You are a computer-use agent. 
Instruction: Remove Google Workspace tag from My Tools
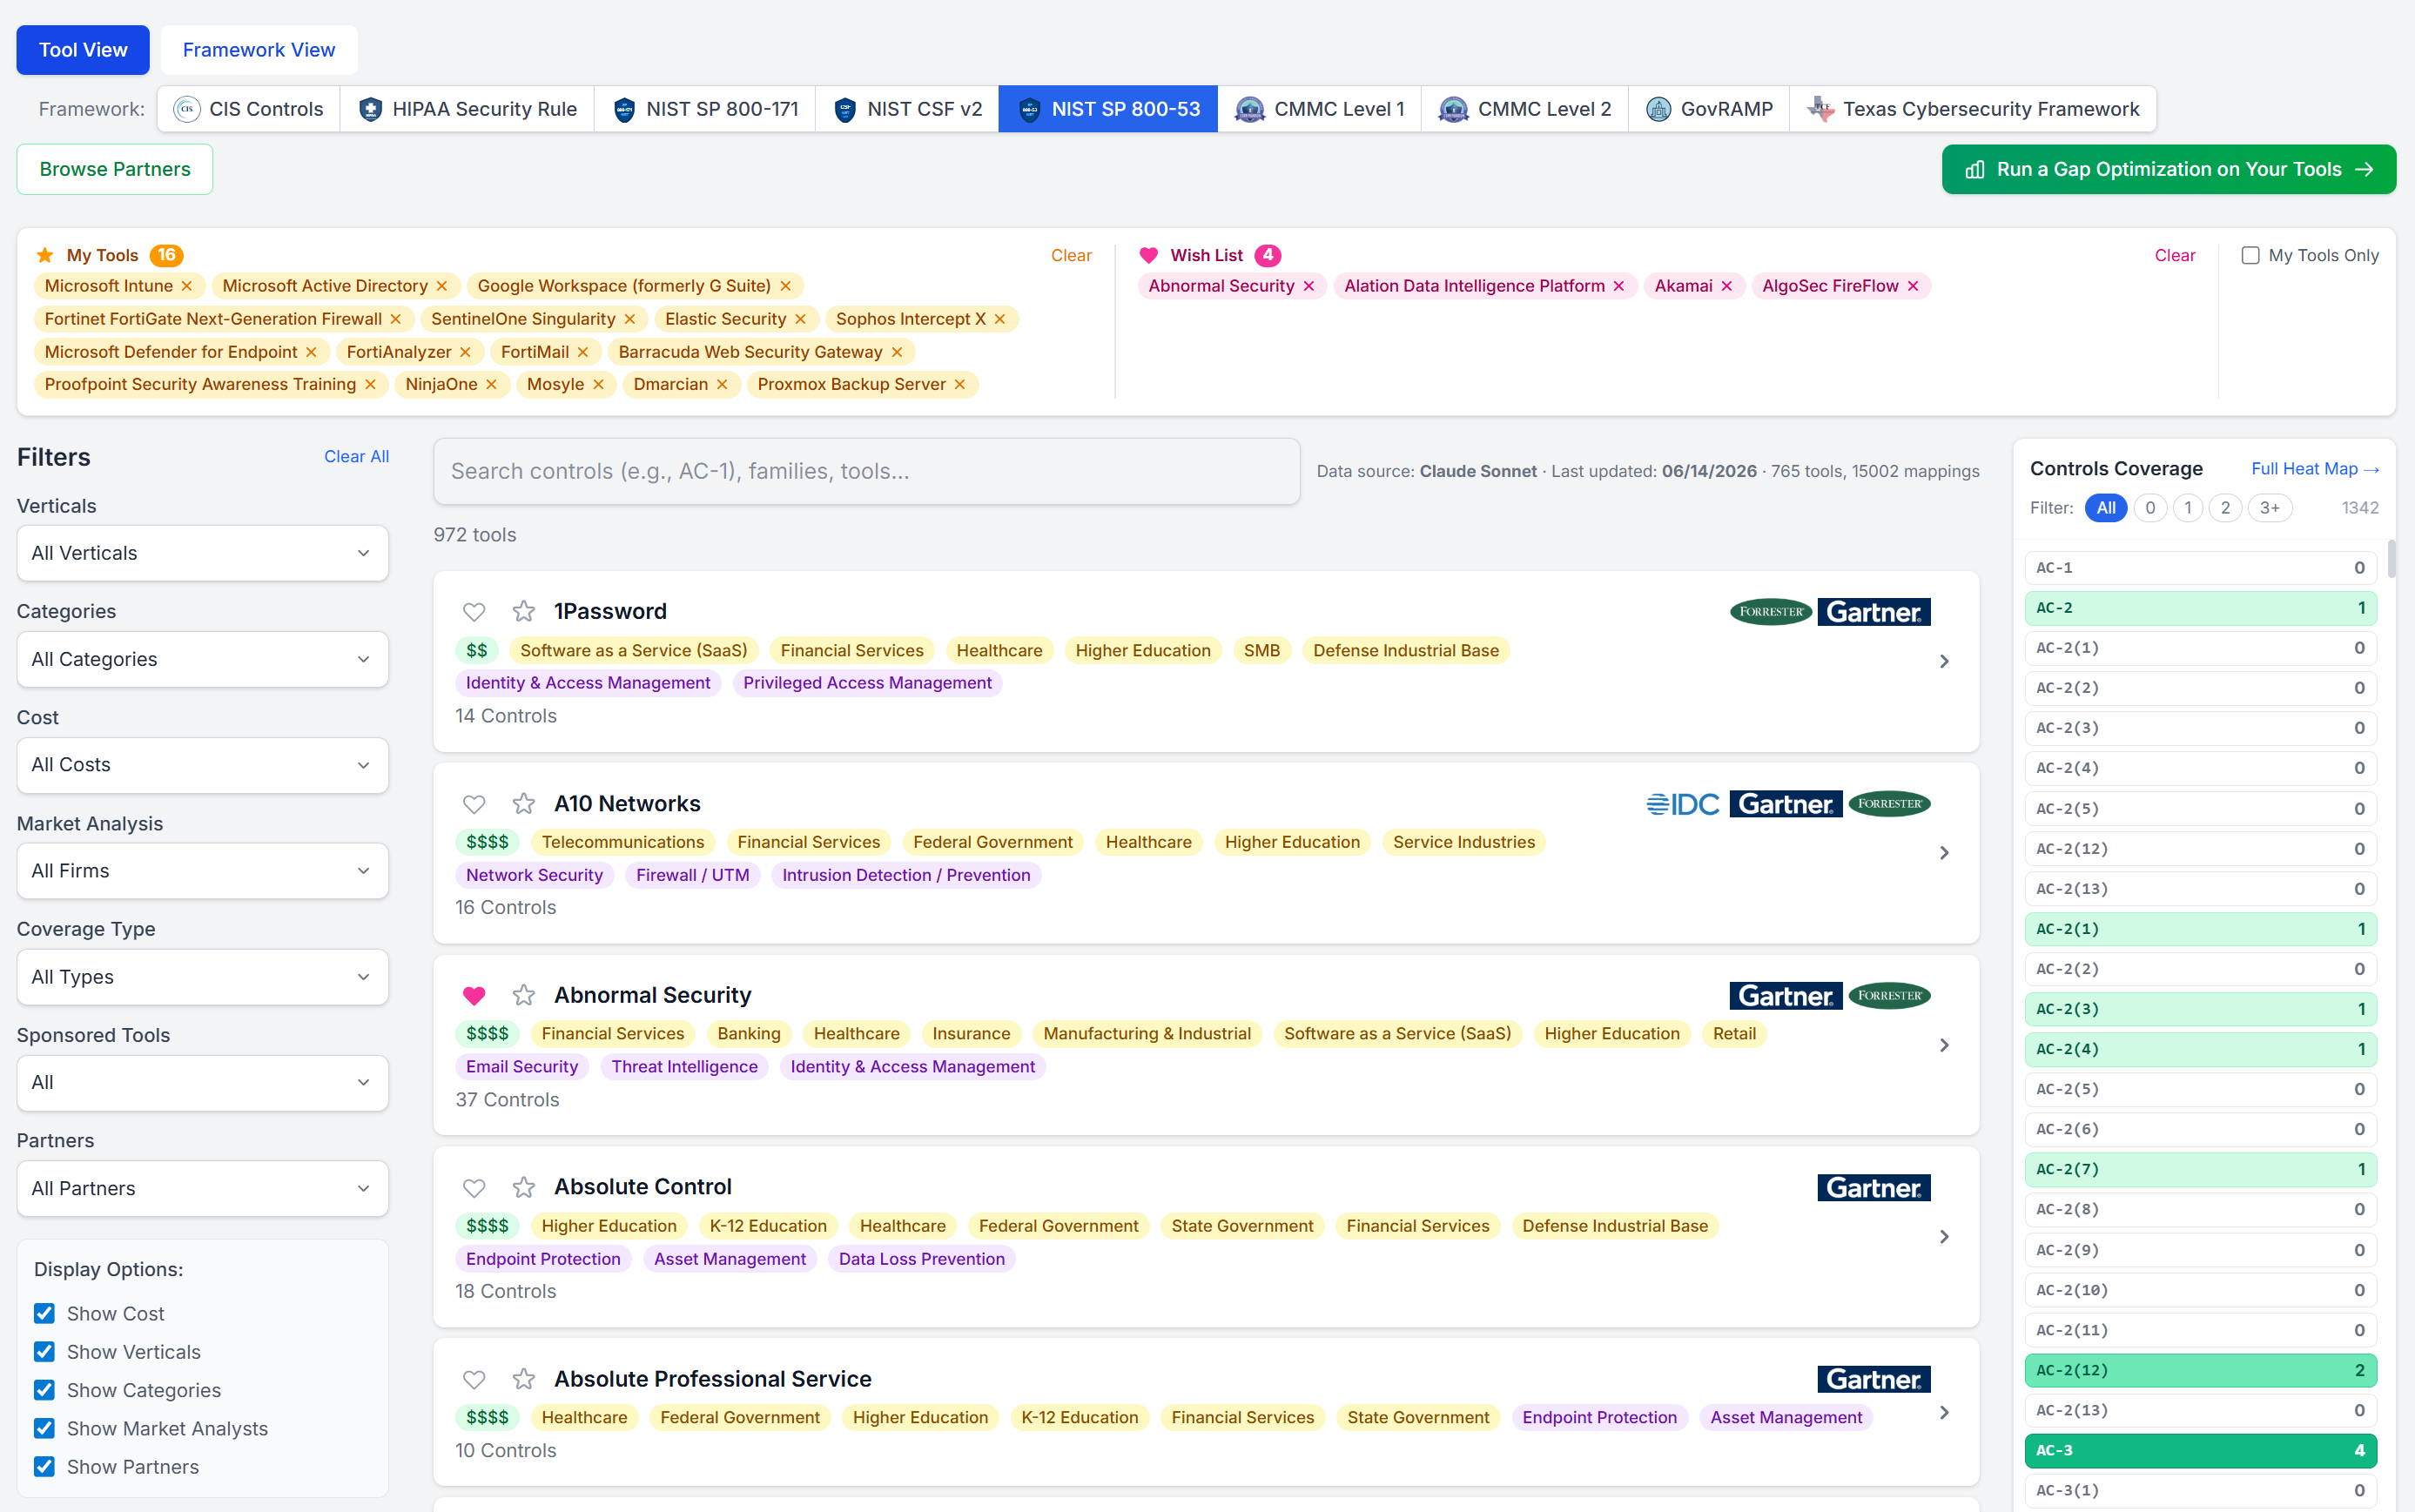click(786, 286)
